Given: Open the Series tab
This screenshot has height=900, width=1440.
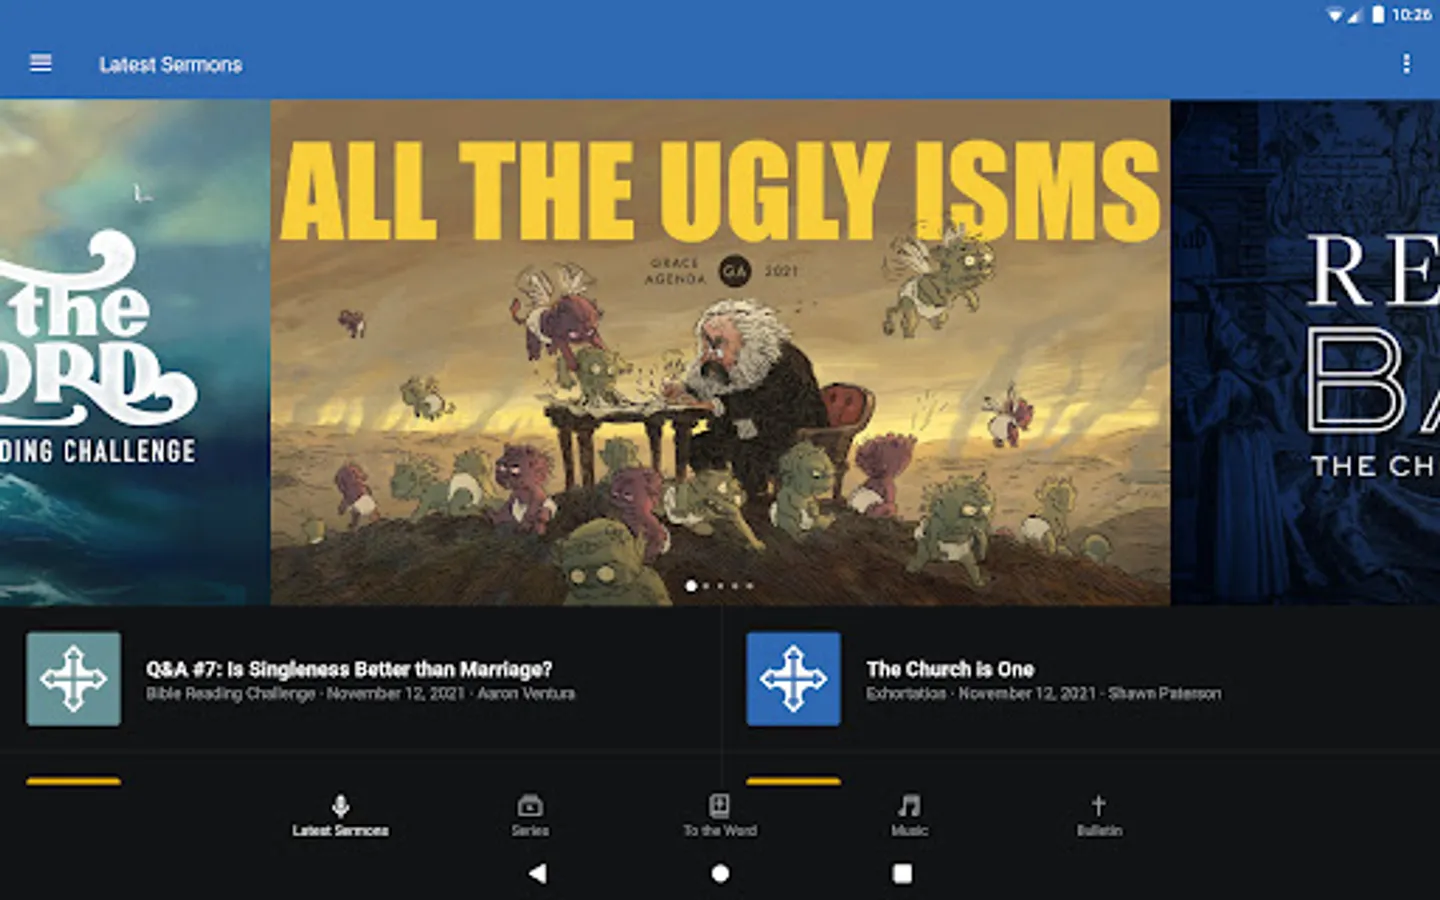Looking at the screenshot, I should point(530,815).
